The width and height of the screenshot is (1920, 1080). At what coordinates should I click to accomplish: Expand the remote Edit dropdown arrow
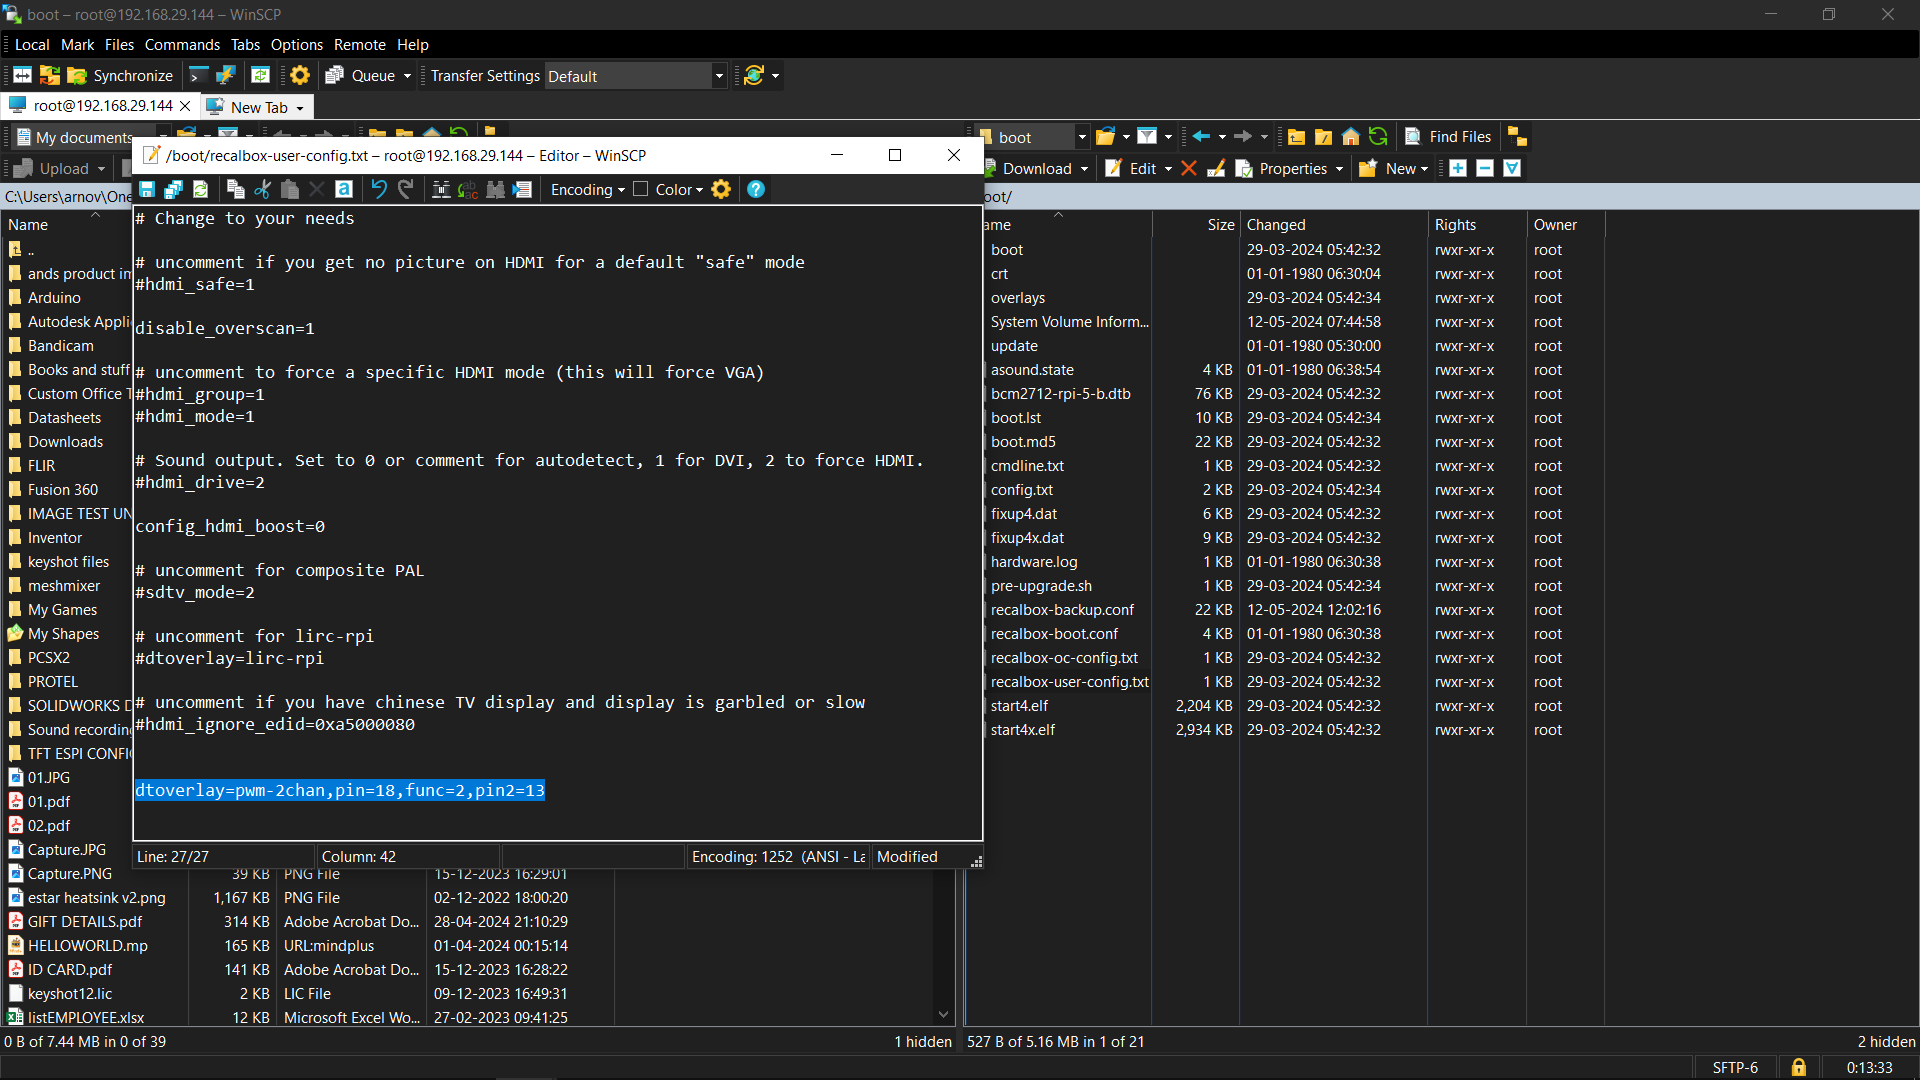[1168, 169]
